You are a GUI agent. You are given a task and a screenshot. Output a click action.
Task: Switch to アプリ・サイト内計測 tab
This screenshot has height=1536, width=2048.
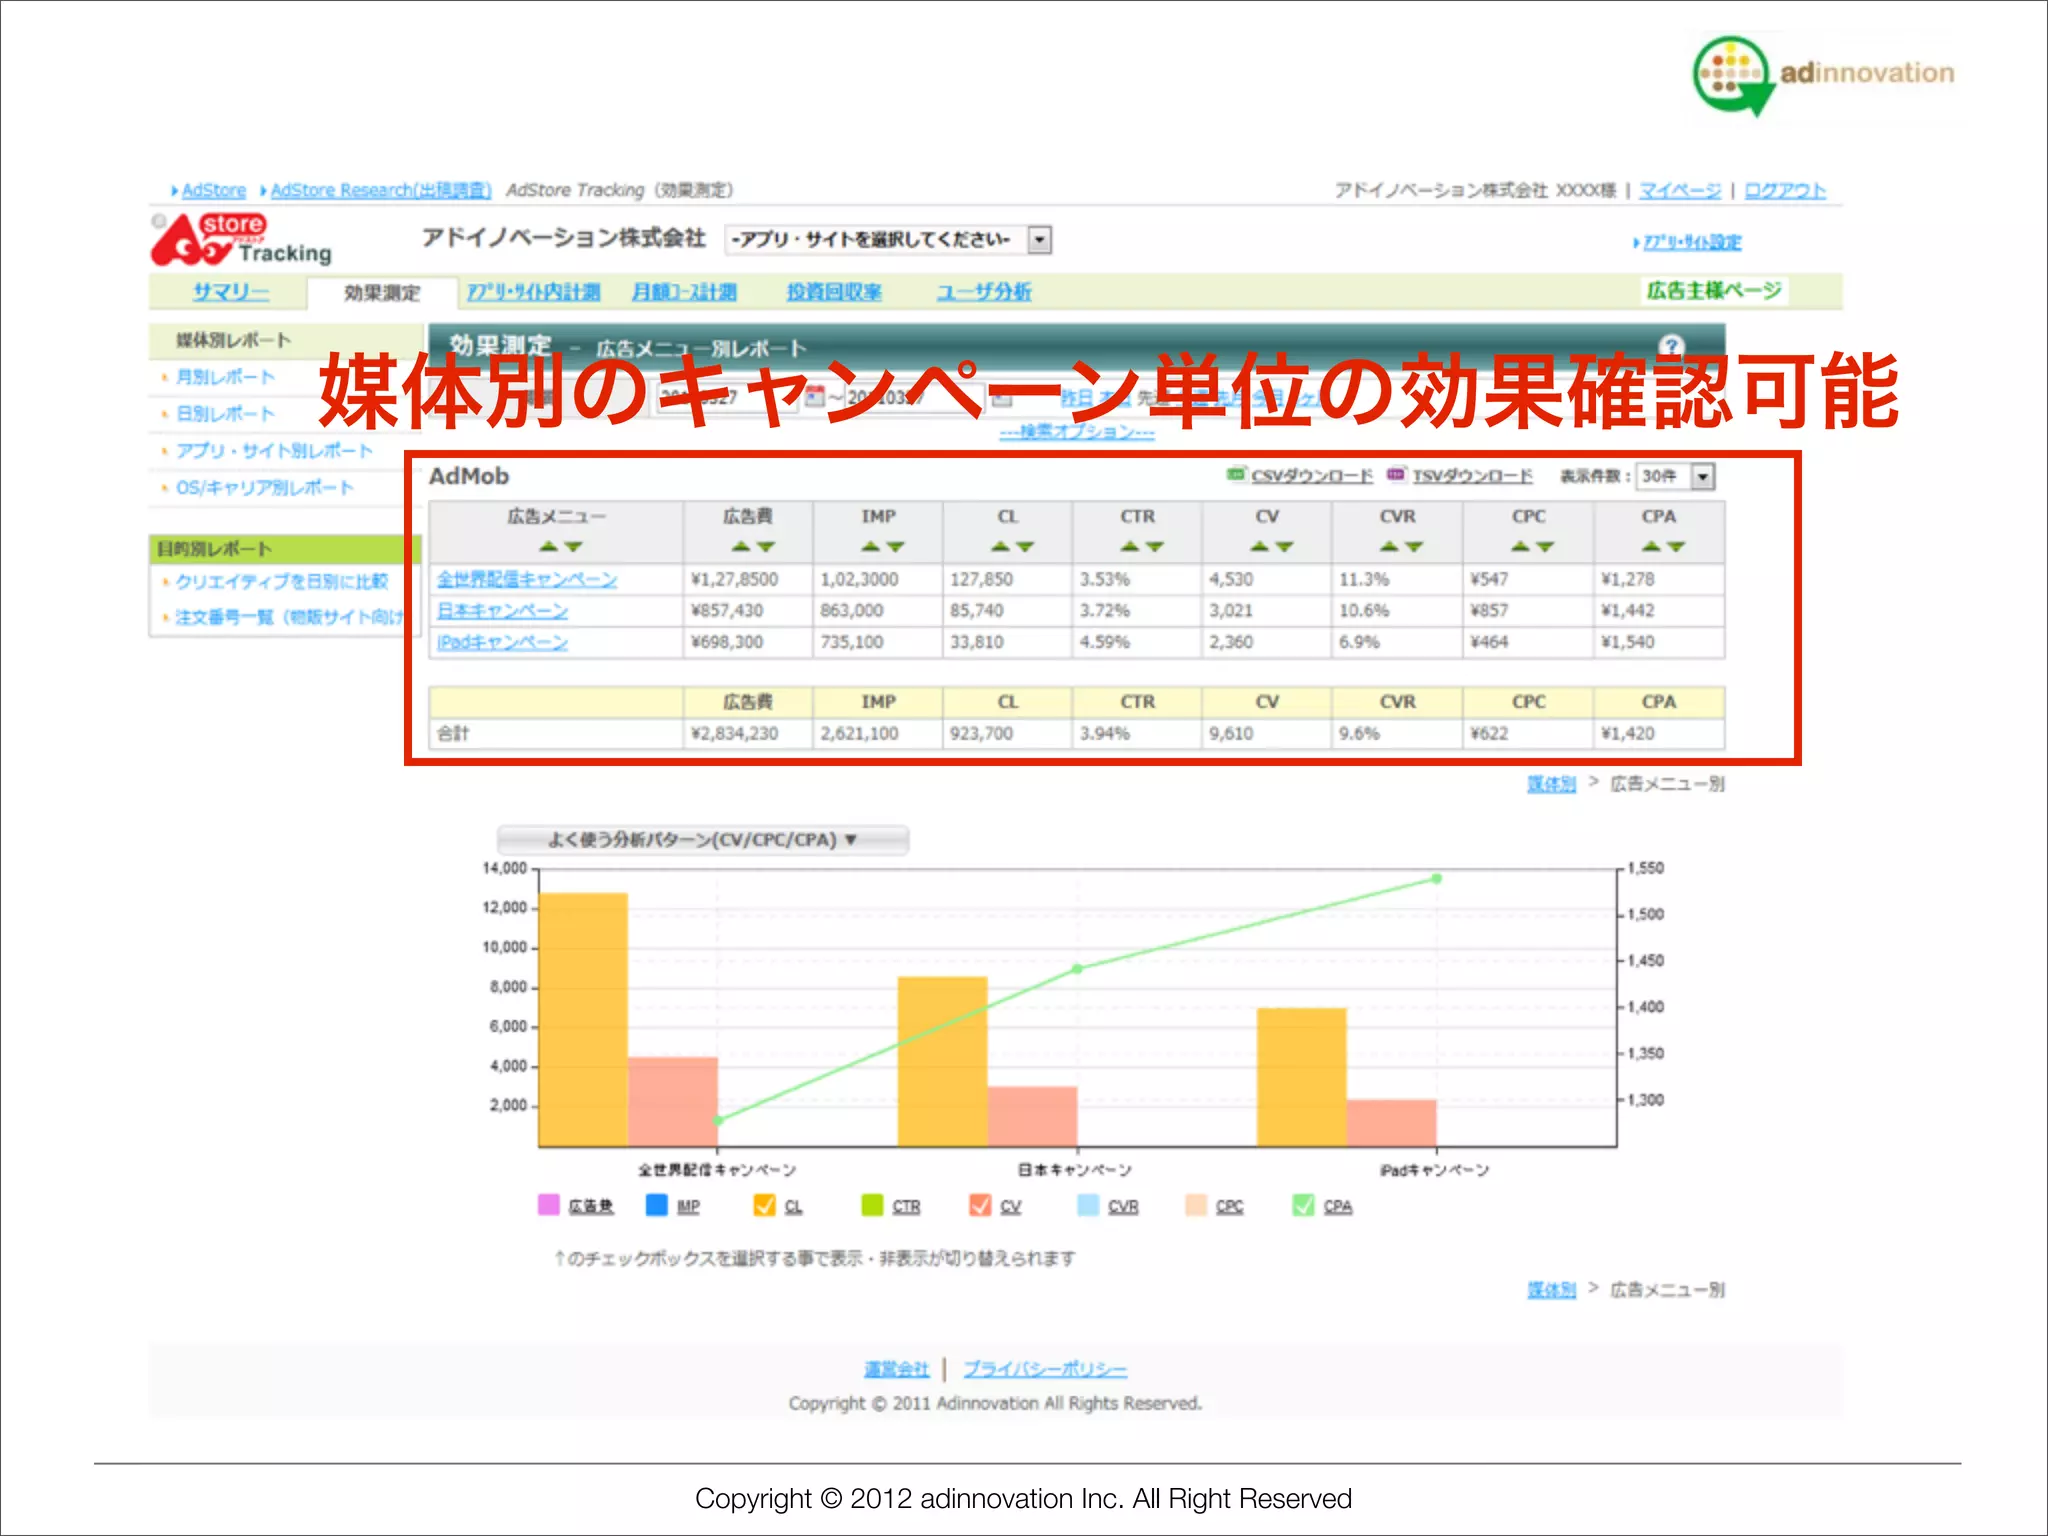(533, 292)
